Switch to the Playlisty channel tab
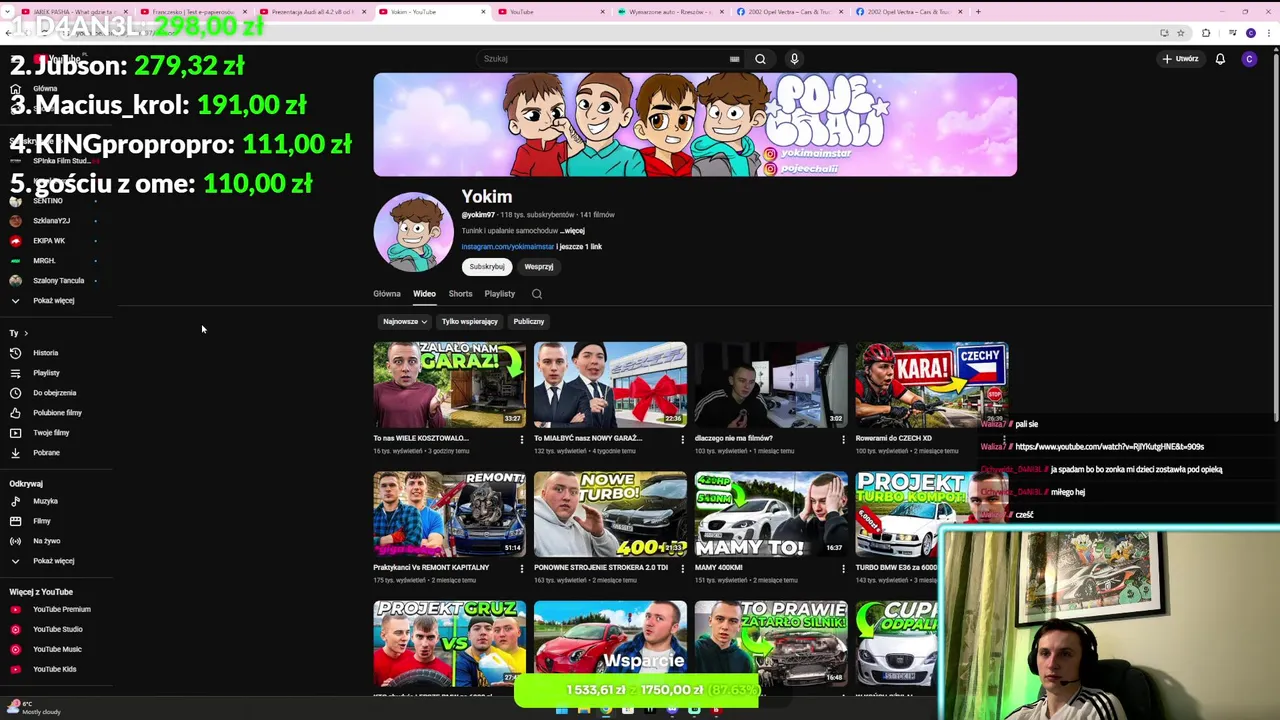 [x=499, y=294]
